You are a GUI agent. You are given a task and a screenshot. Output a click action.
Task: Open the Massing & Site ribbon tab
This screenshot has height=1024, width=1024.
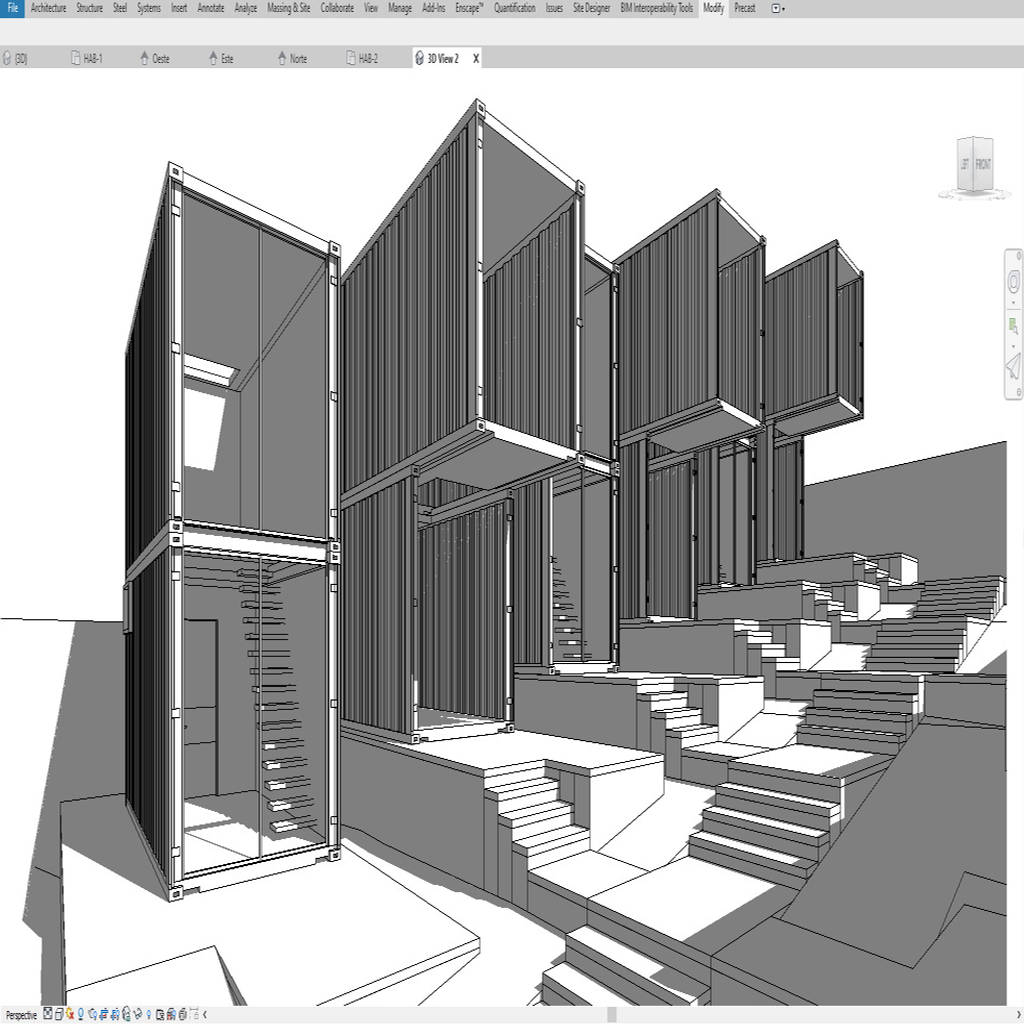point(288,8)
